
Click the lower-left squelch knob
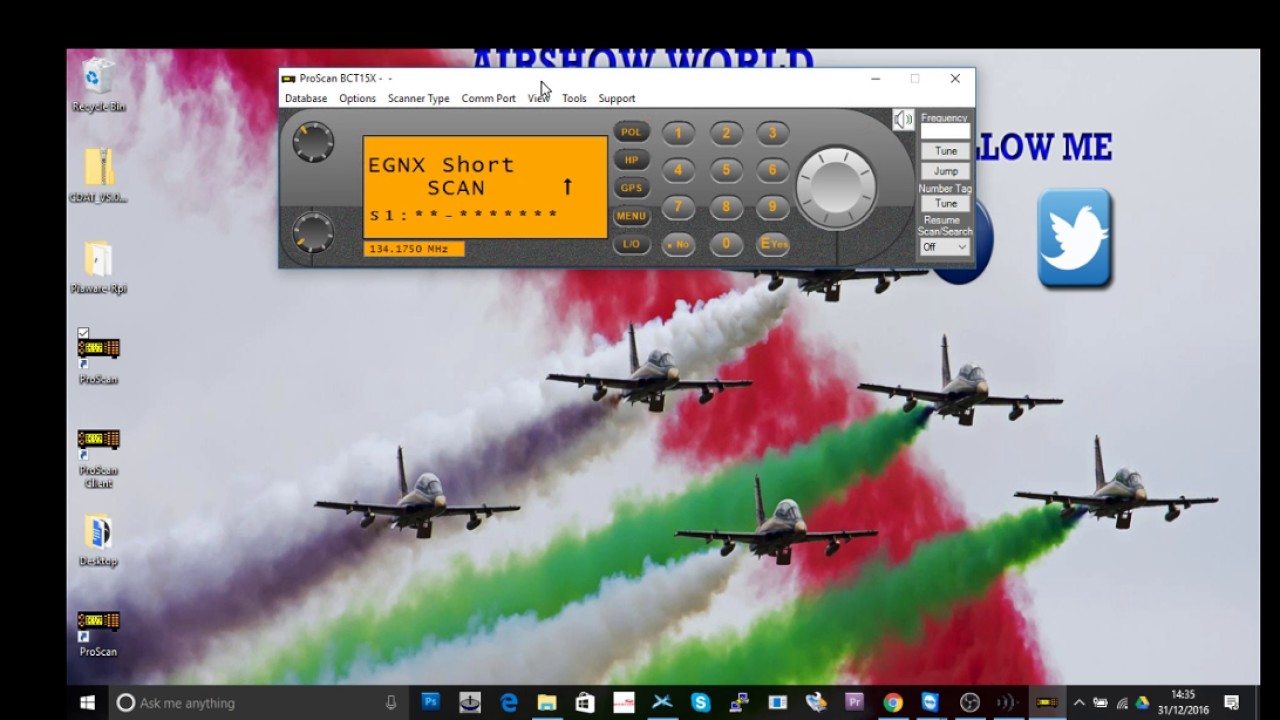(313, 232)
